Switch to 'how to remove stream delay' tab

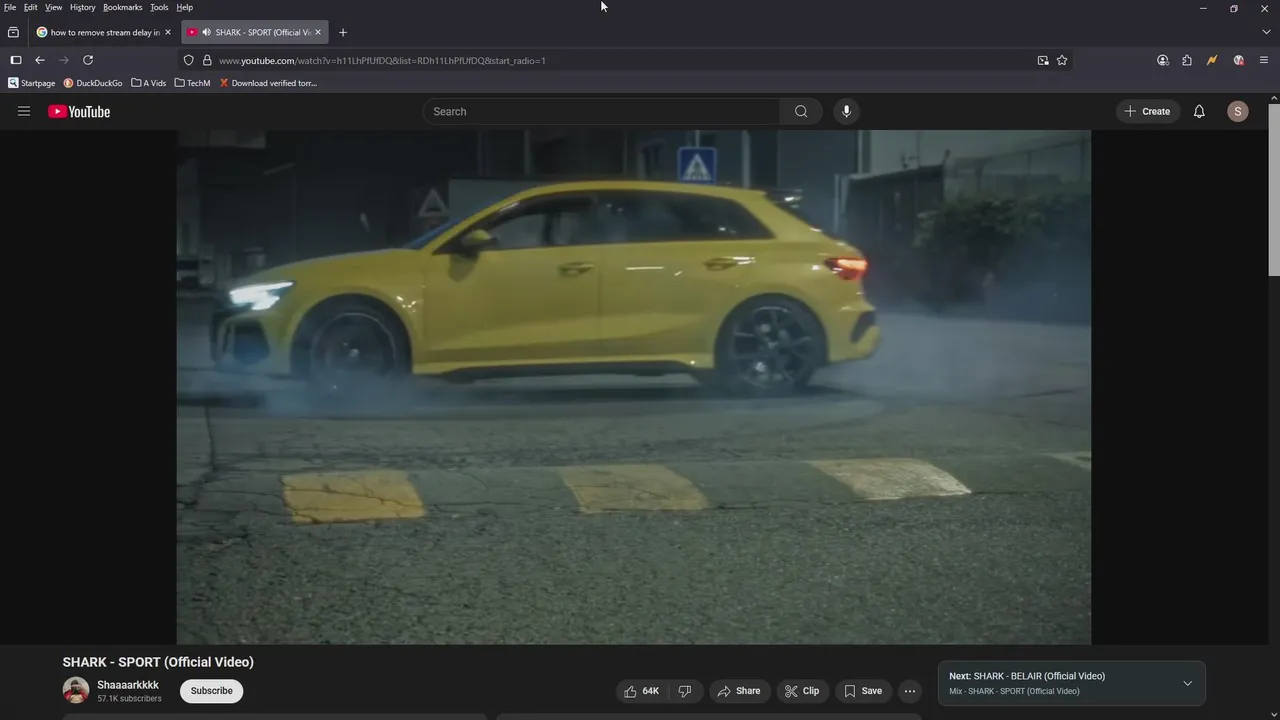coord(104,32)
